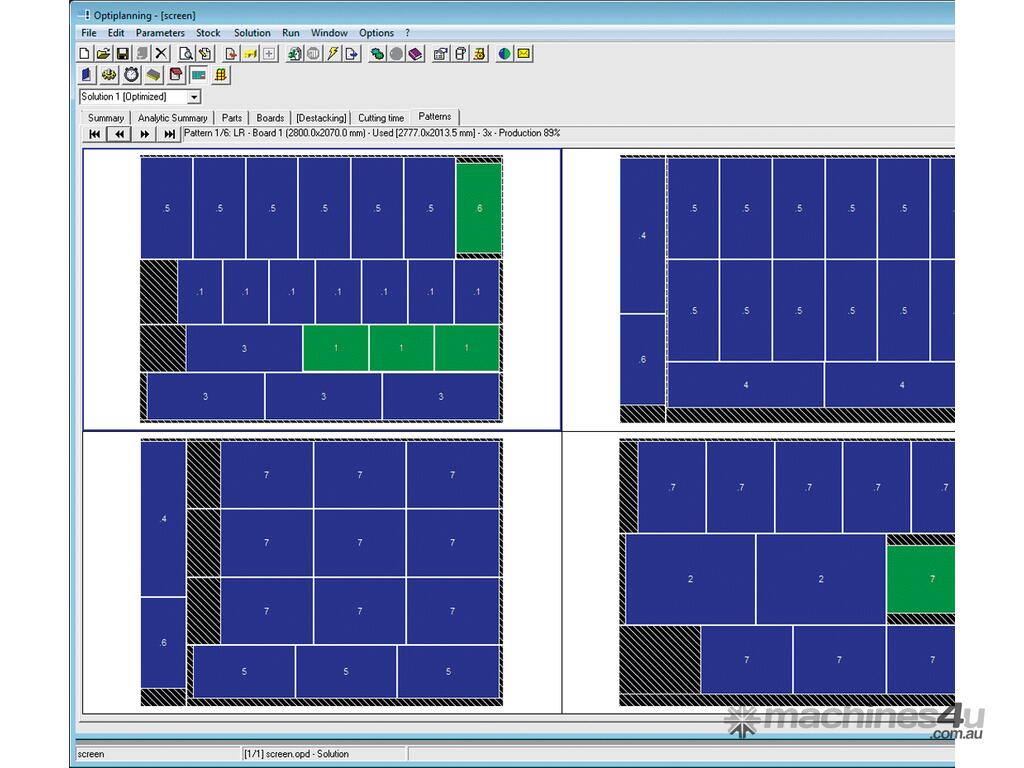Open the Parameters menu
Screen dimensions: 1024x768
coord(160,33)
